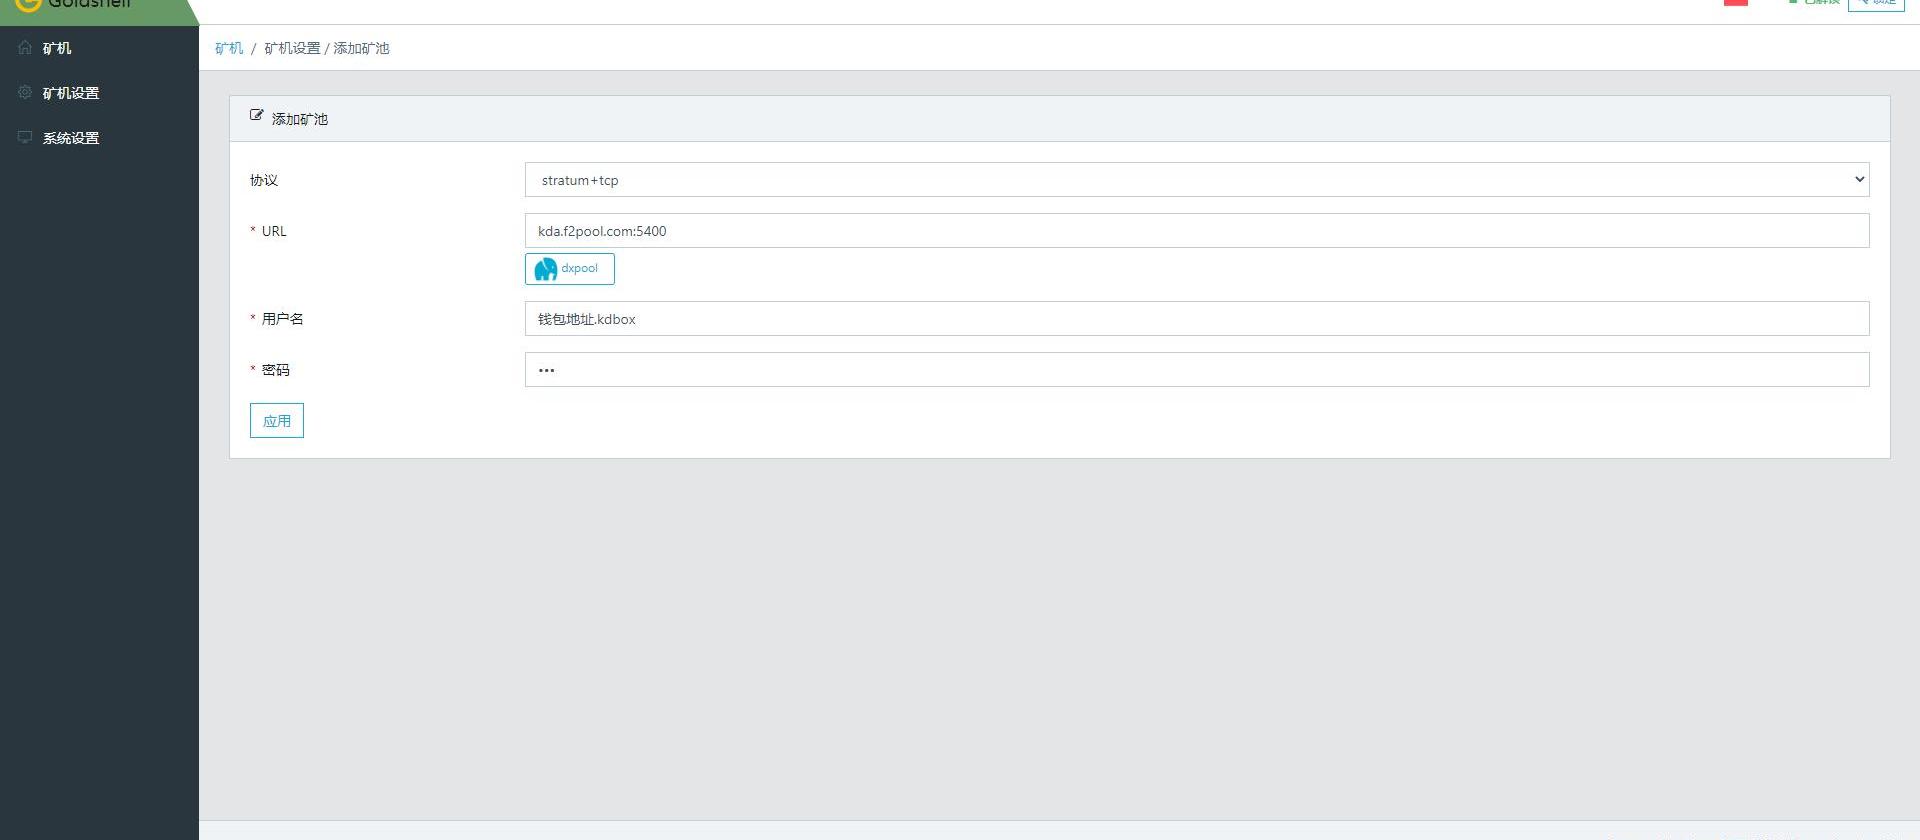Follow the 矿机 breadcrumb link
The image size is (1920, 840).
point(229,48)
